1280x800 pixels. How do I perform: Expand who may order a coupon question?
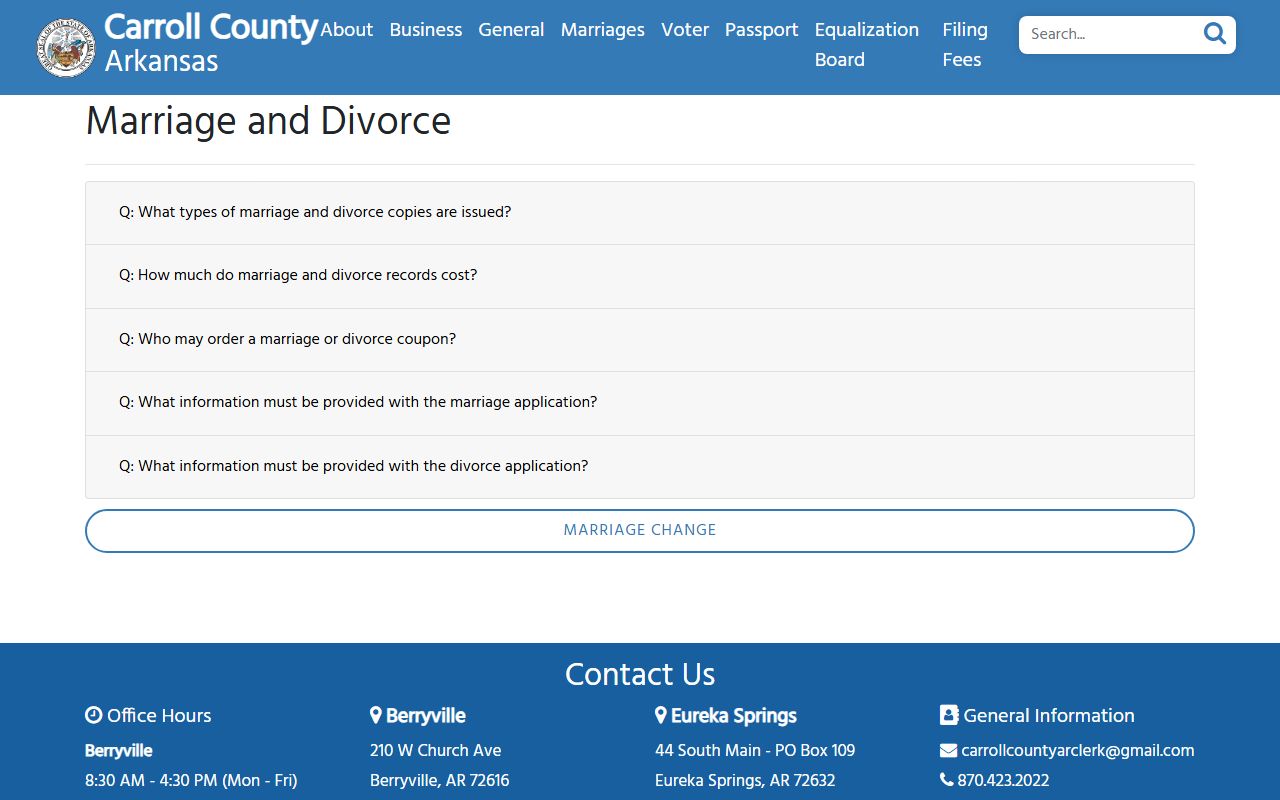287,339
